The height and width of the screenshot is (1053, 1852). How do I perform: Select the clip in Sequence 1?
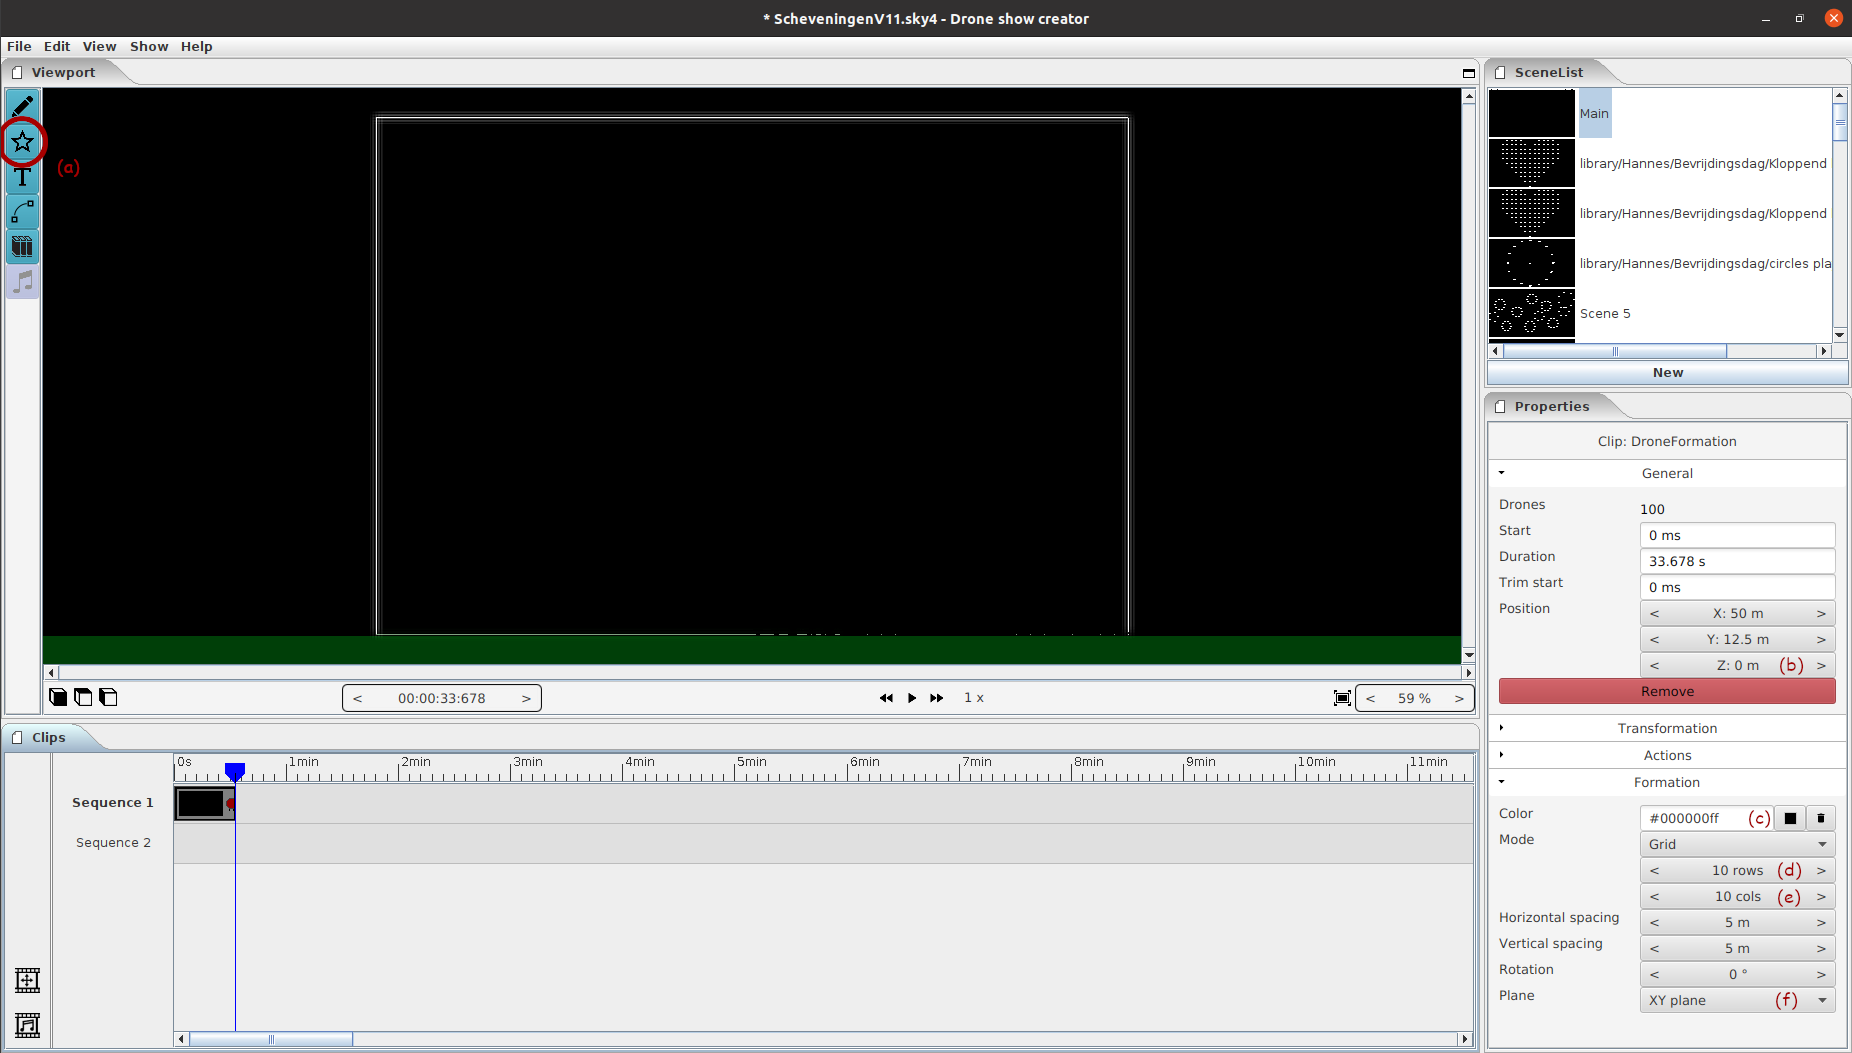click(x=205, y=803)
